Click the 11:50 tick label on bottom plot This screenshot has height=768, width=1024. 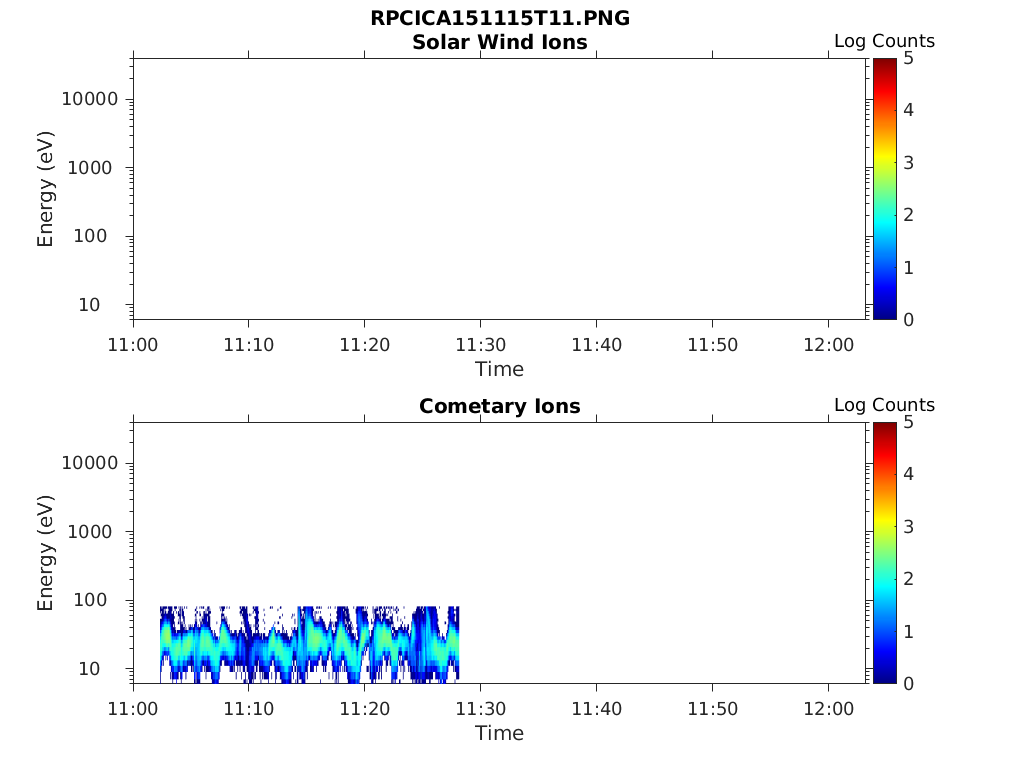click(712, 709)
